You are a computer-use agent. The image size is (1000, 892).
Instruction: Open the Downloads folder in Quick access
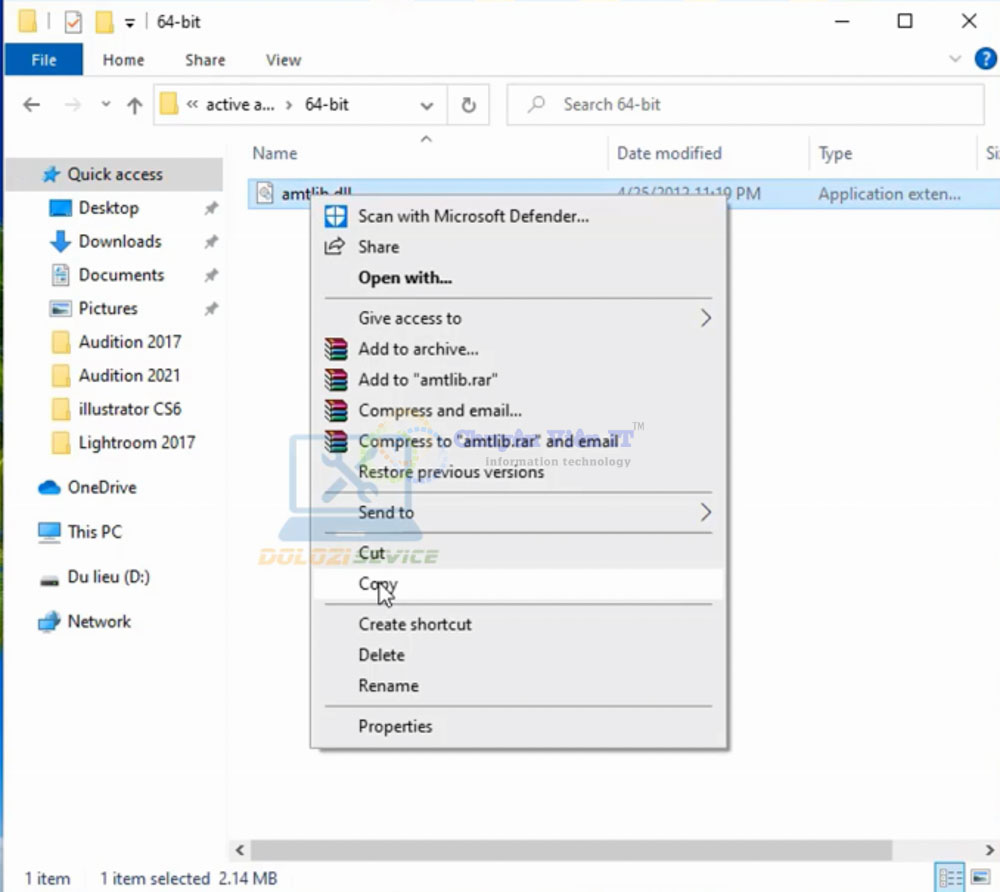(119, 241)
